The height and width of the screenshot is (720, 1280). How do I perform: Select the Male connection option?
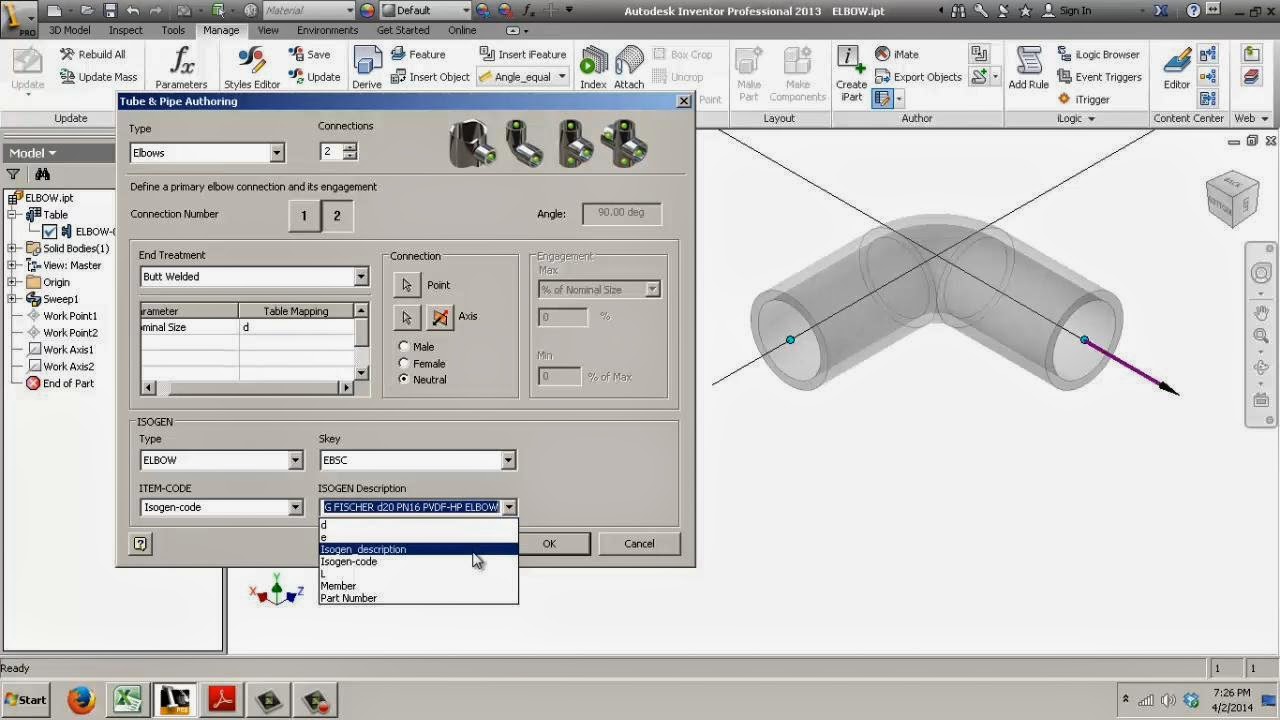pyautogui.click(x=404, y=347)
